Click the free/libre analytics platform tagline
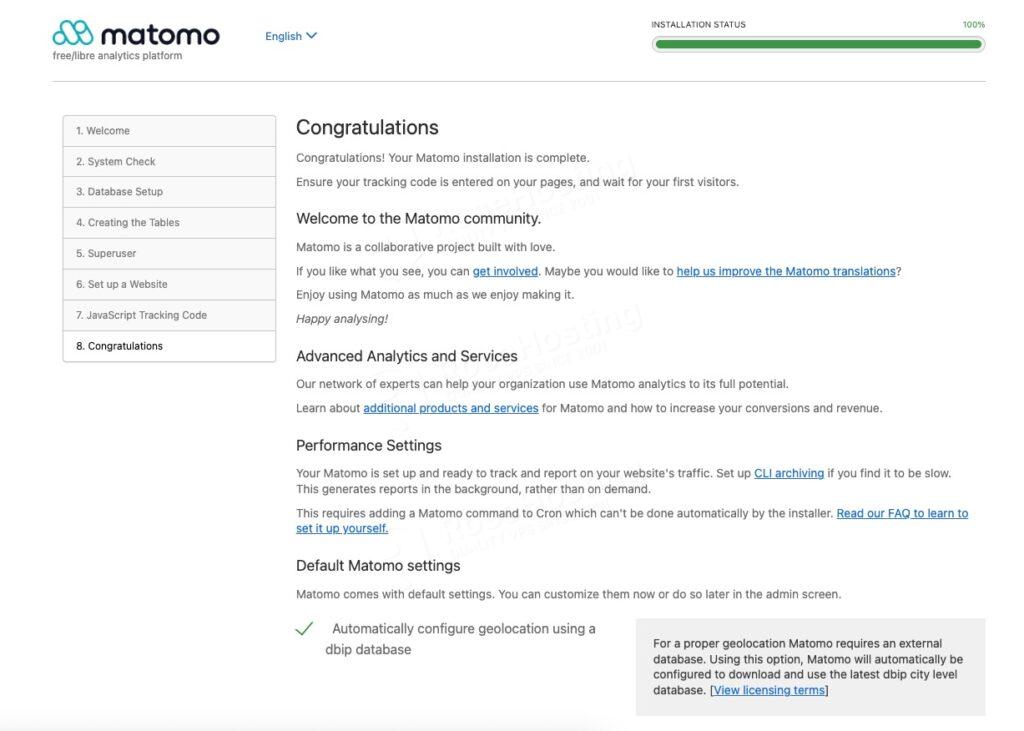This screenshot has height=731, width=1024. click(x=118, y=56)
